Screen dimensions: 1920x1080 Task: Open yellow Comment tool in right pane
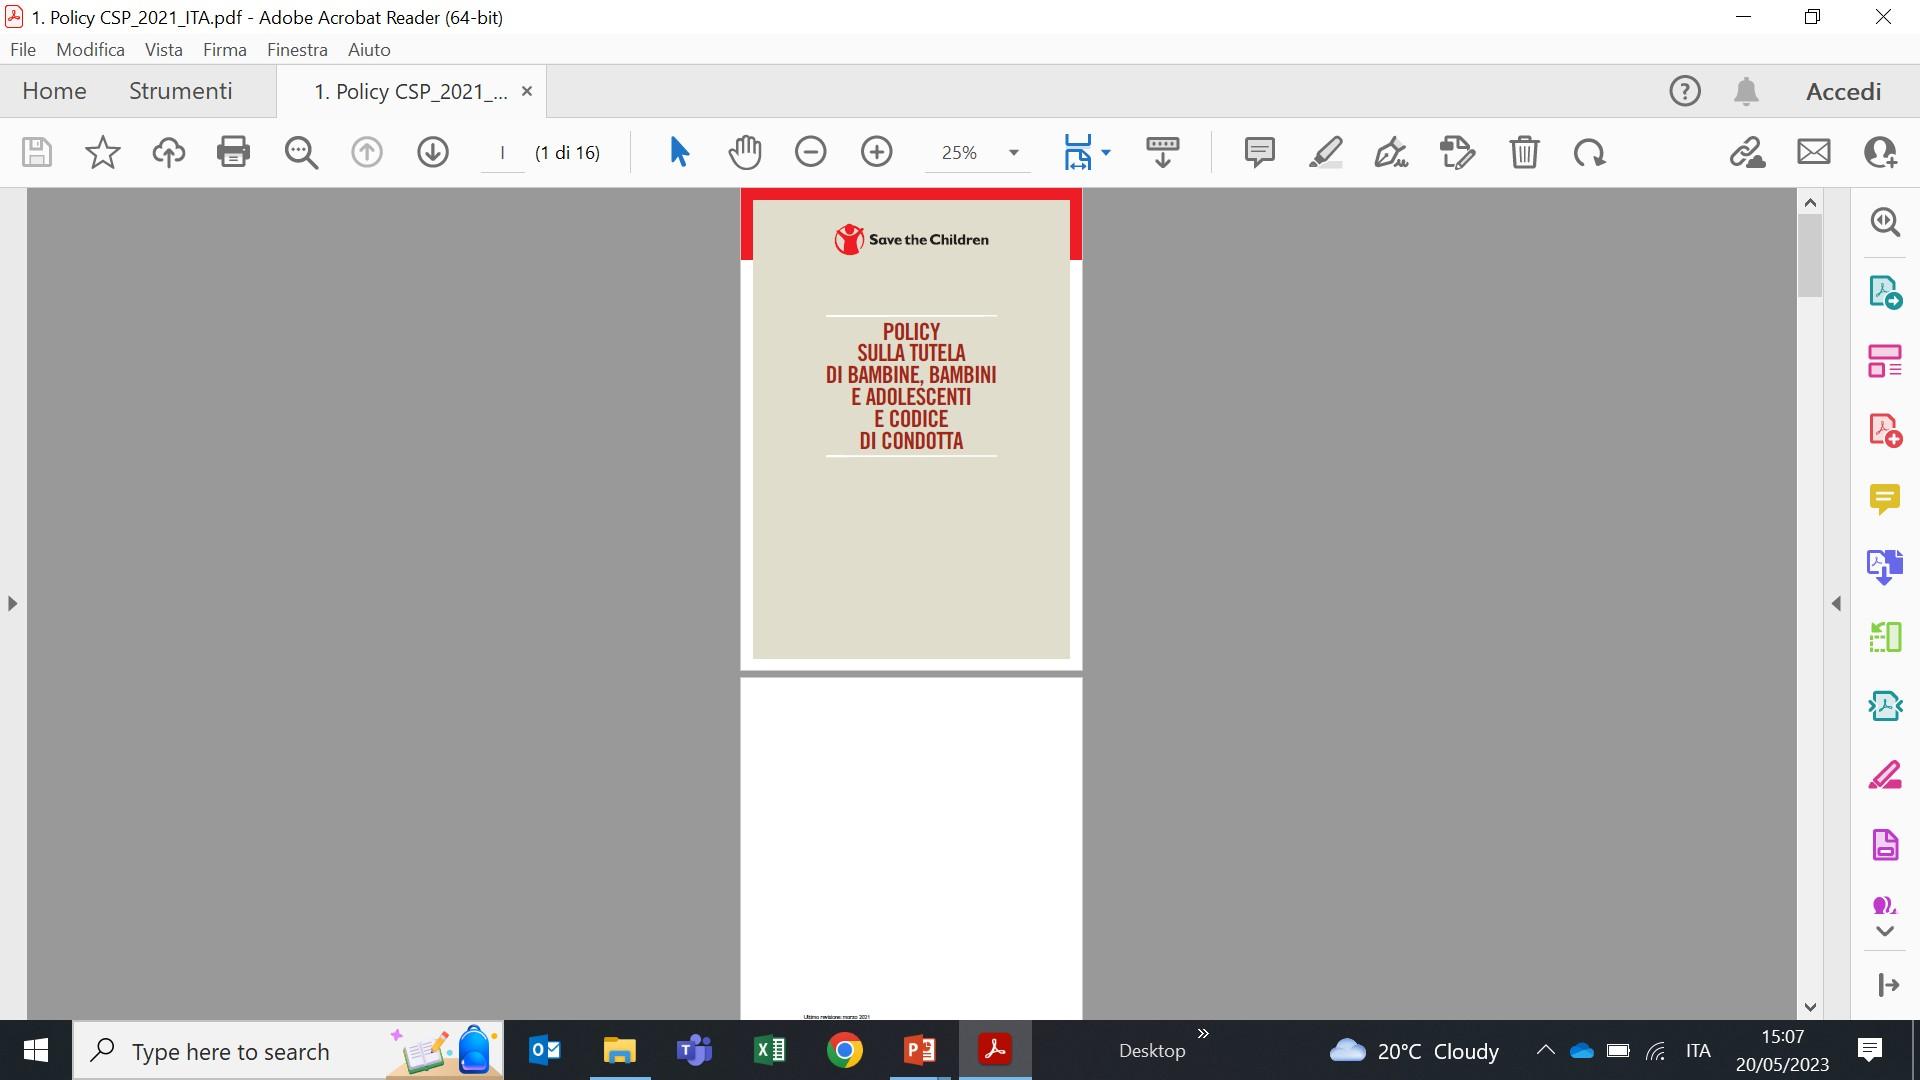(1885, 499)
